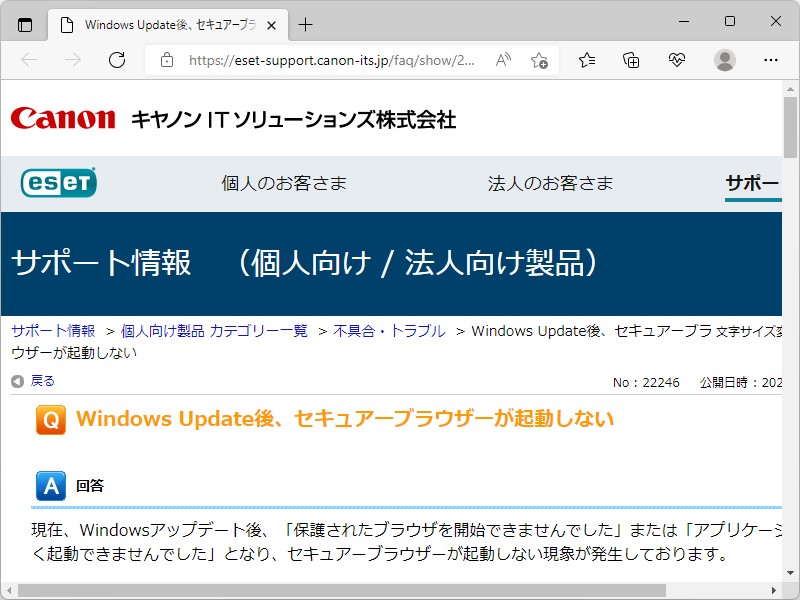800x600 pixels.
Task: Click the orange Q icon beside the question title
Action: (x=50, y=419)
